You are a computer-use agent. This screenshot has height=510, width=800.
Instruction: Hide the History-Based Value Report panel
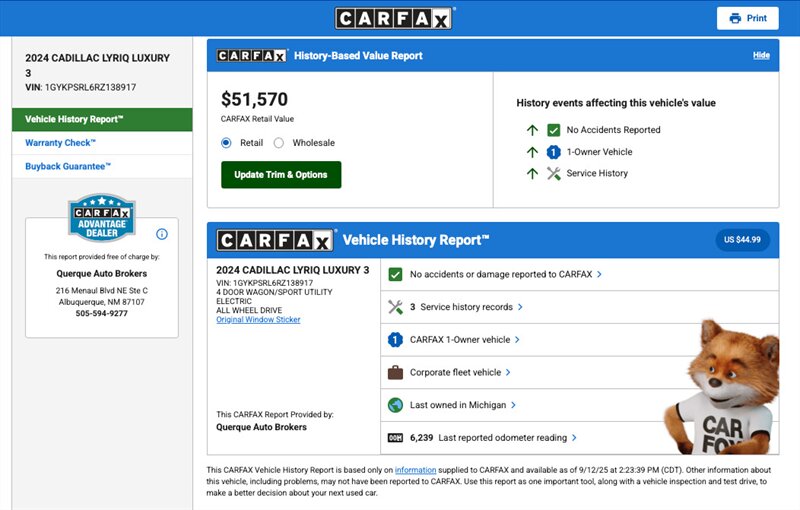[x=761, y=55]
